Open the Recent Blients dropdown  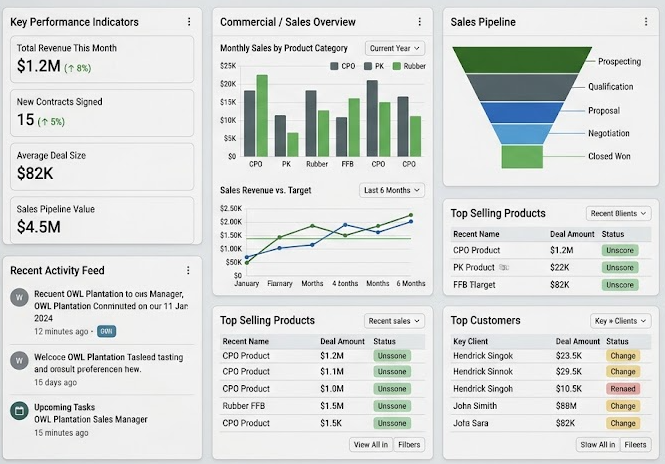click(618, 213)
